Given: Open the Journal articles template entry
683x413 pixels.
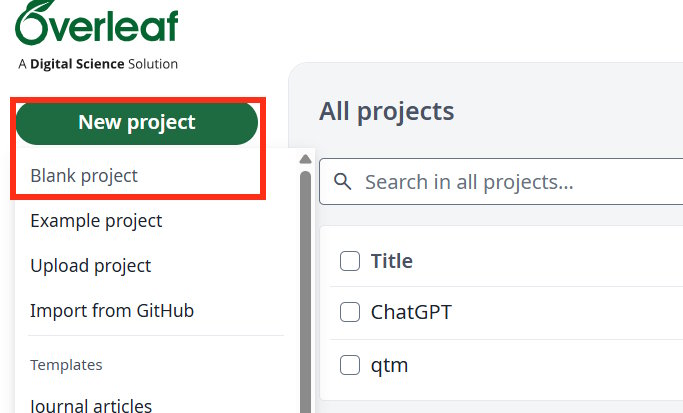Looking at the screenshot, I should 91,405.
